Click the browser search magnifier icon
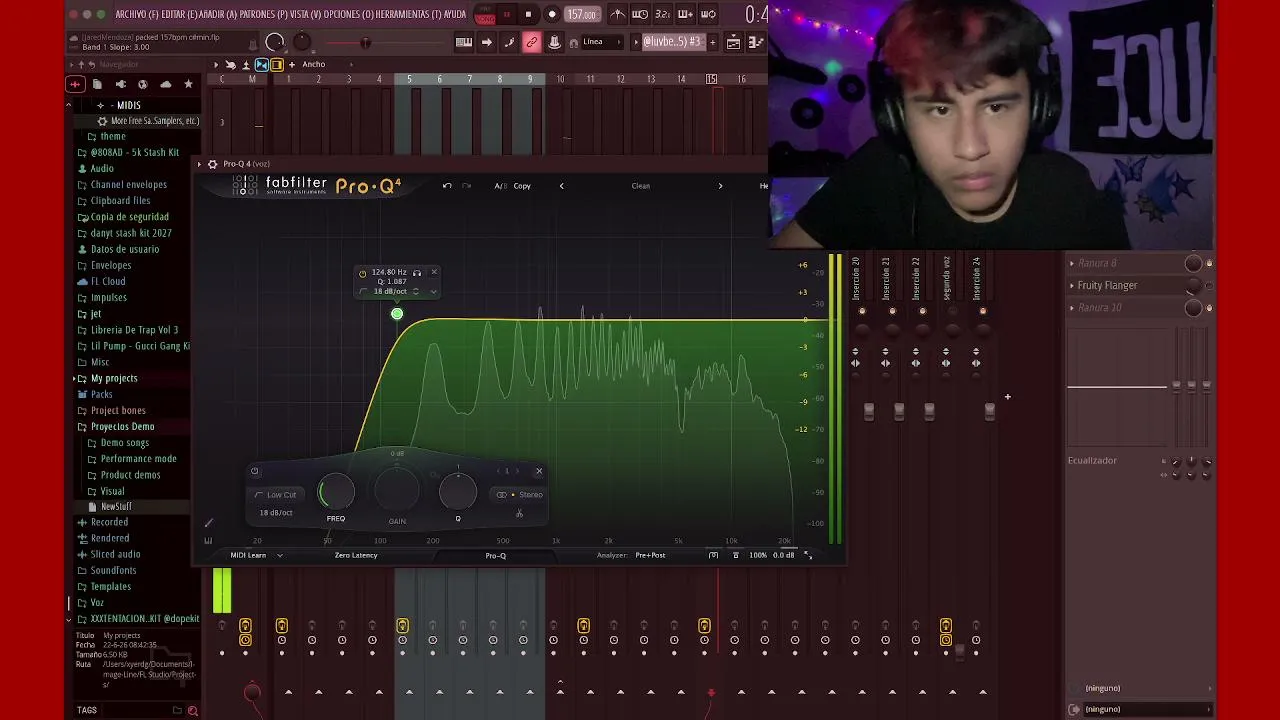The image size is (1280, 720). tap(193, 710)
